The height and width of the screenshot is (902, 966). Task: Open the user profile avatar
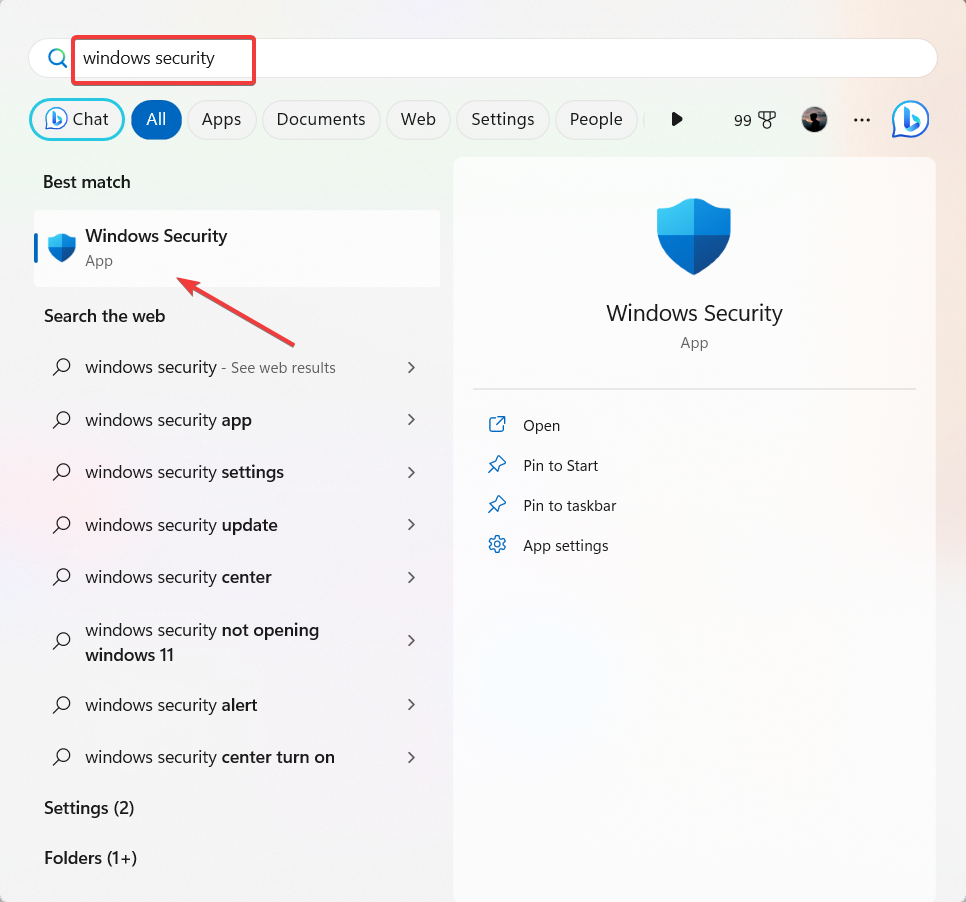[814, 119]
